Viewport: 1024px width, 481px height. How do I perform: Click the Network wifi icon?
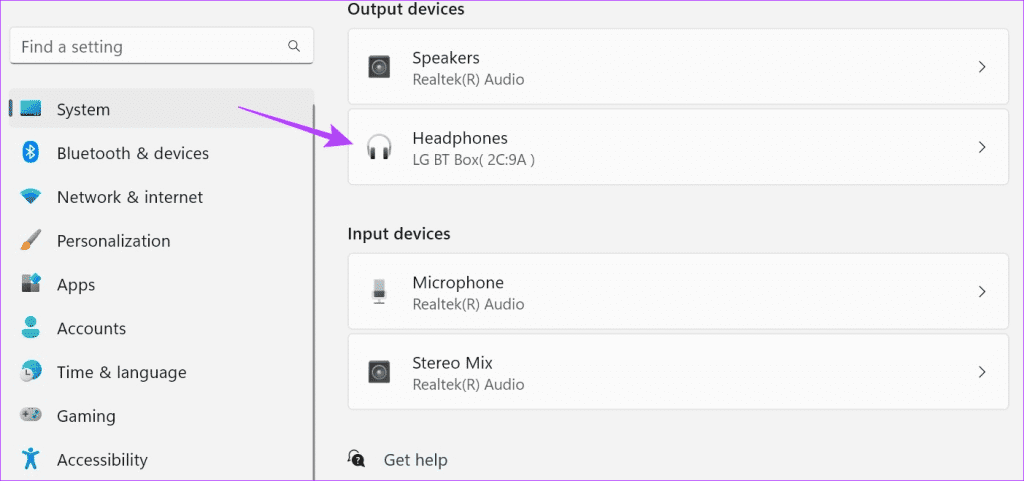coord(30,196)
